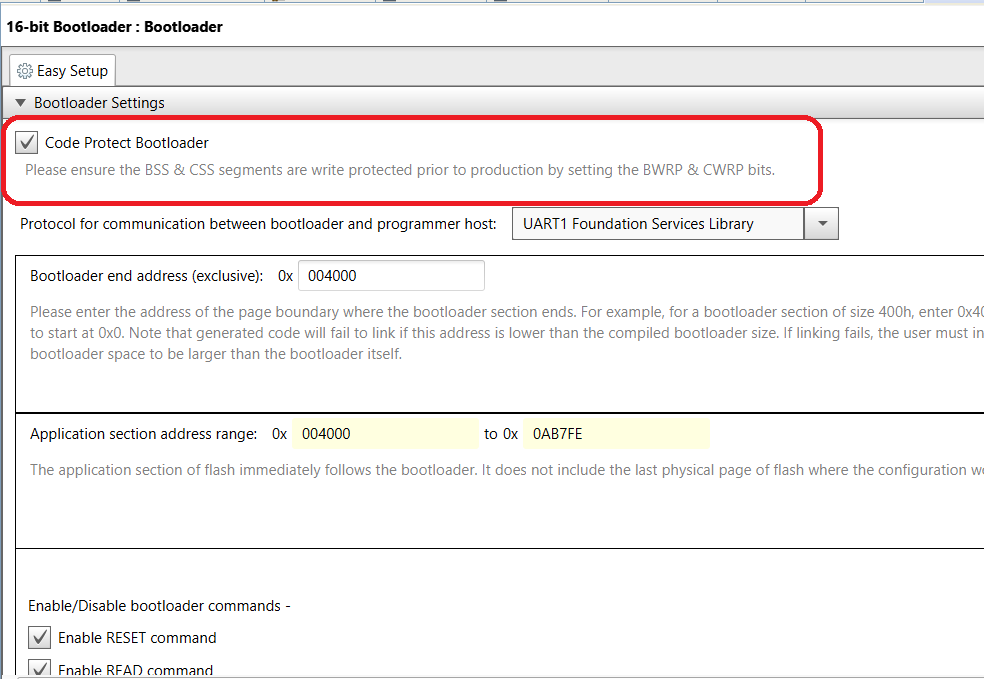989x693 pixels.
Task: Select the application end address 0AB7FE field
Action: (615, 434)
